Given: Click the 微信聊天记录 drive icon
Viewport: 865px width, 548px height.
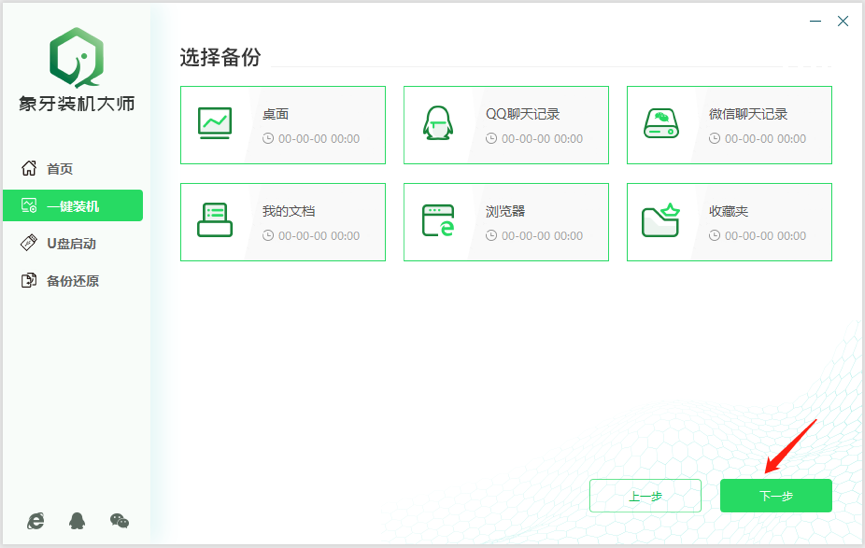Looking at the screenshot, I should (661, 124).
